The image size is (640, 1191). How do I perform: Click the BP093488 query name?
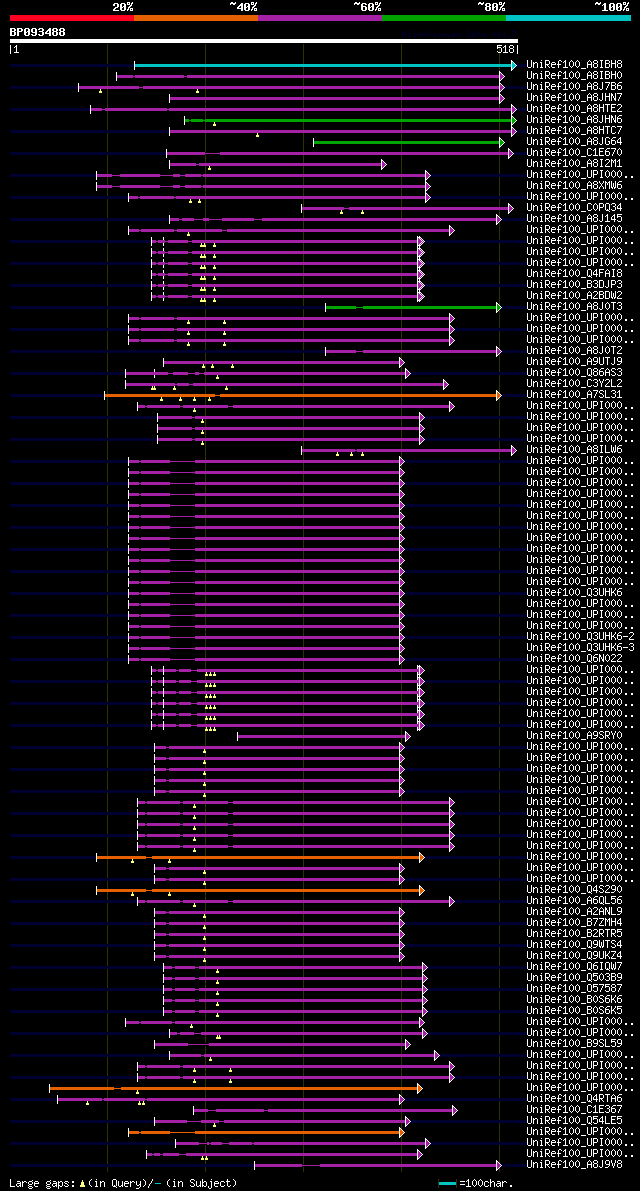[37, 32]
